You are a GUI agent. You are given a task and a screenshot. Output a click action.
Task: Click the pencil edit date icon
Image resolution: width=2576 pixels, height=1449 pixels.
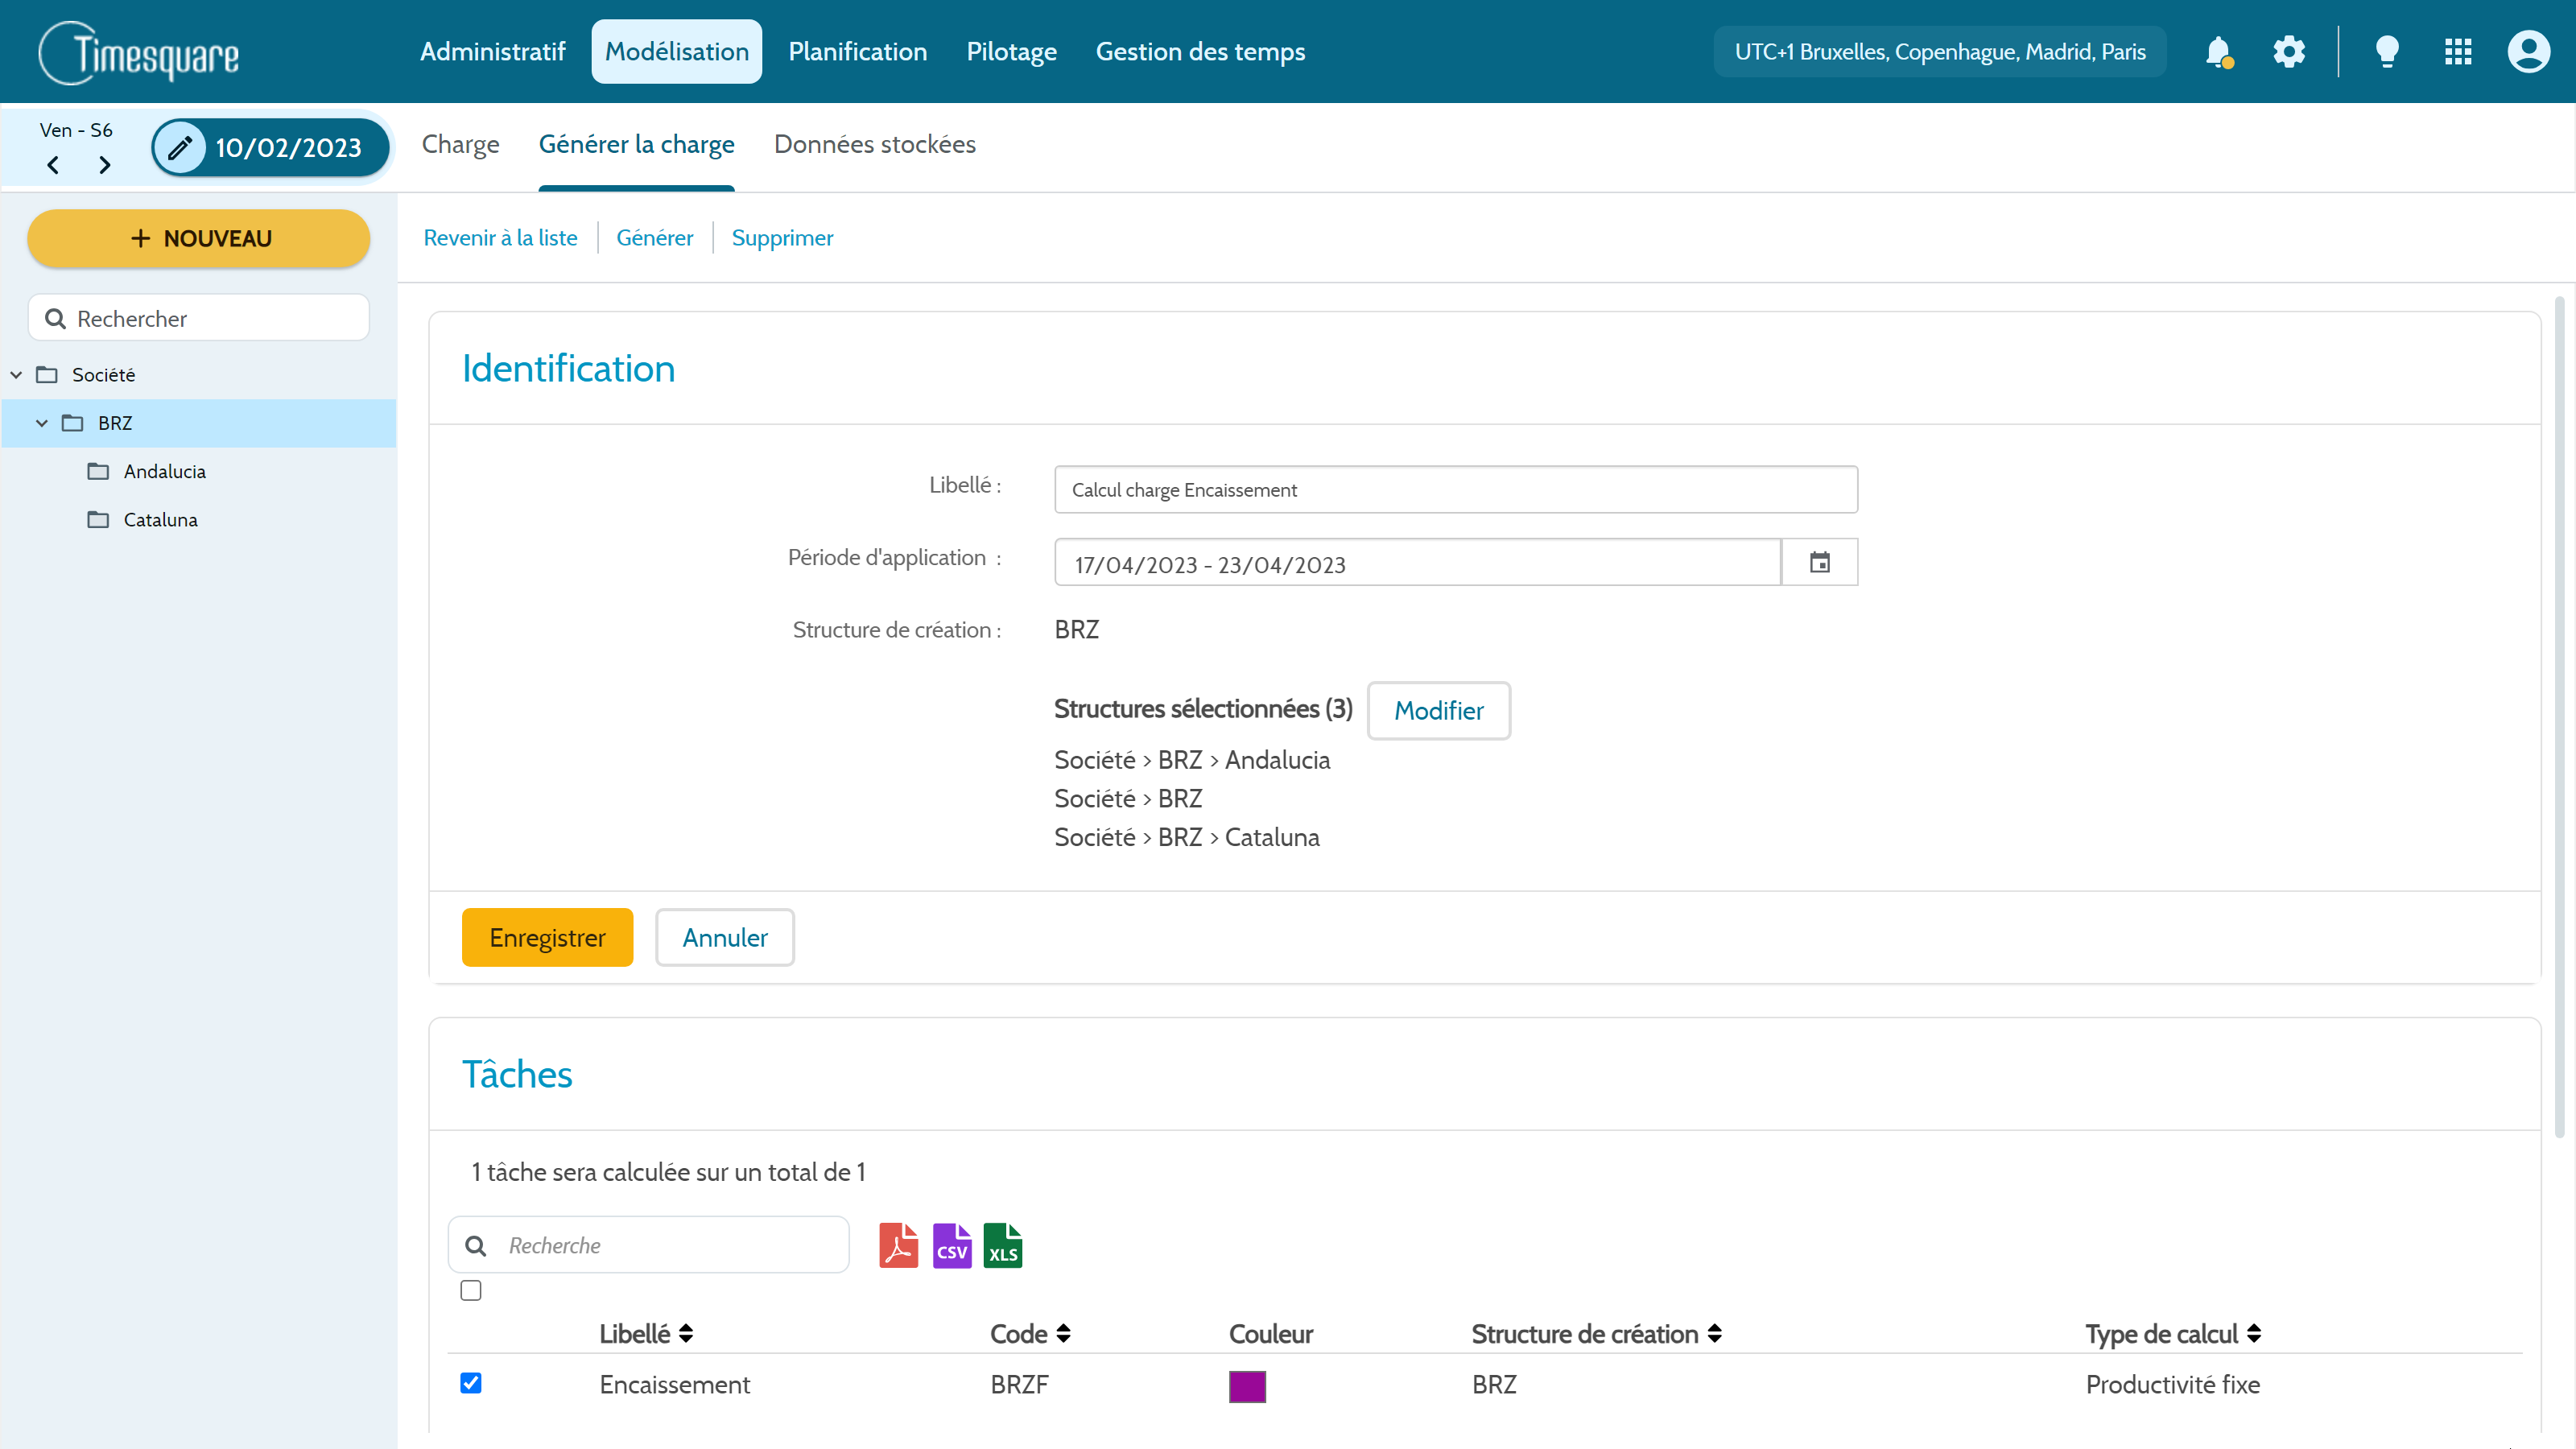180,148
